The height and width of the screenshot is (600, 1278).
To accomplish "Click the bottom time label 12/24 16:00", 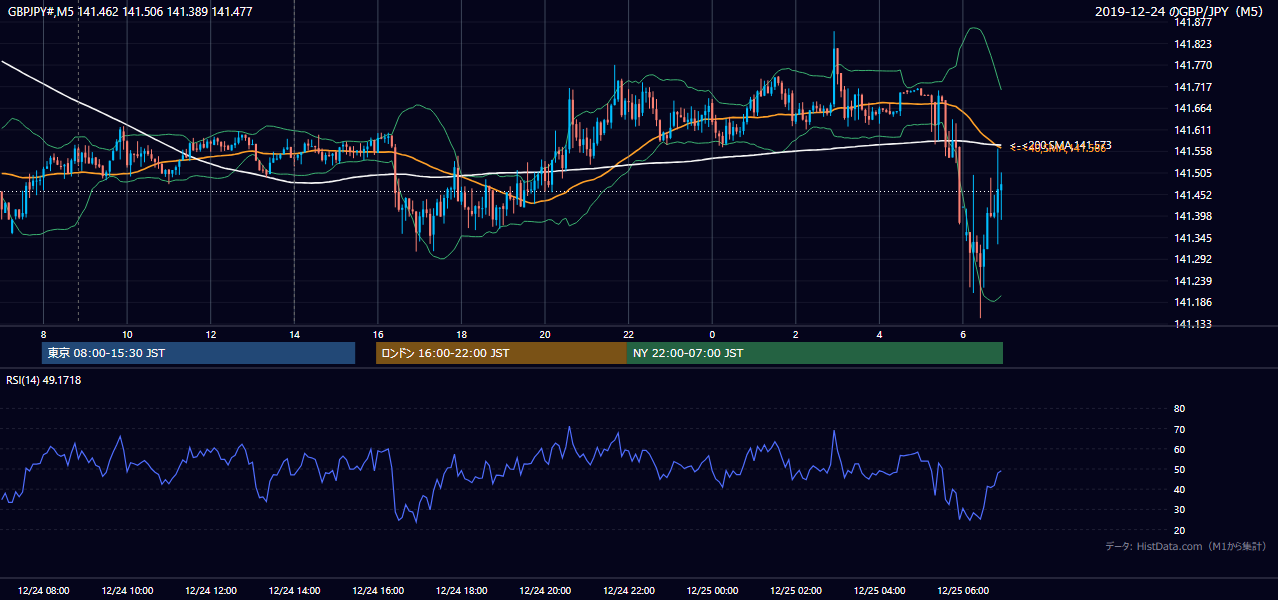I will click(377, 591).
